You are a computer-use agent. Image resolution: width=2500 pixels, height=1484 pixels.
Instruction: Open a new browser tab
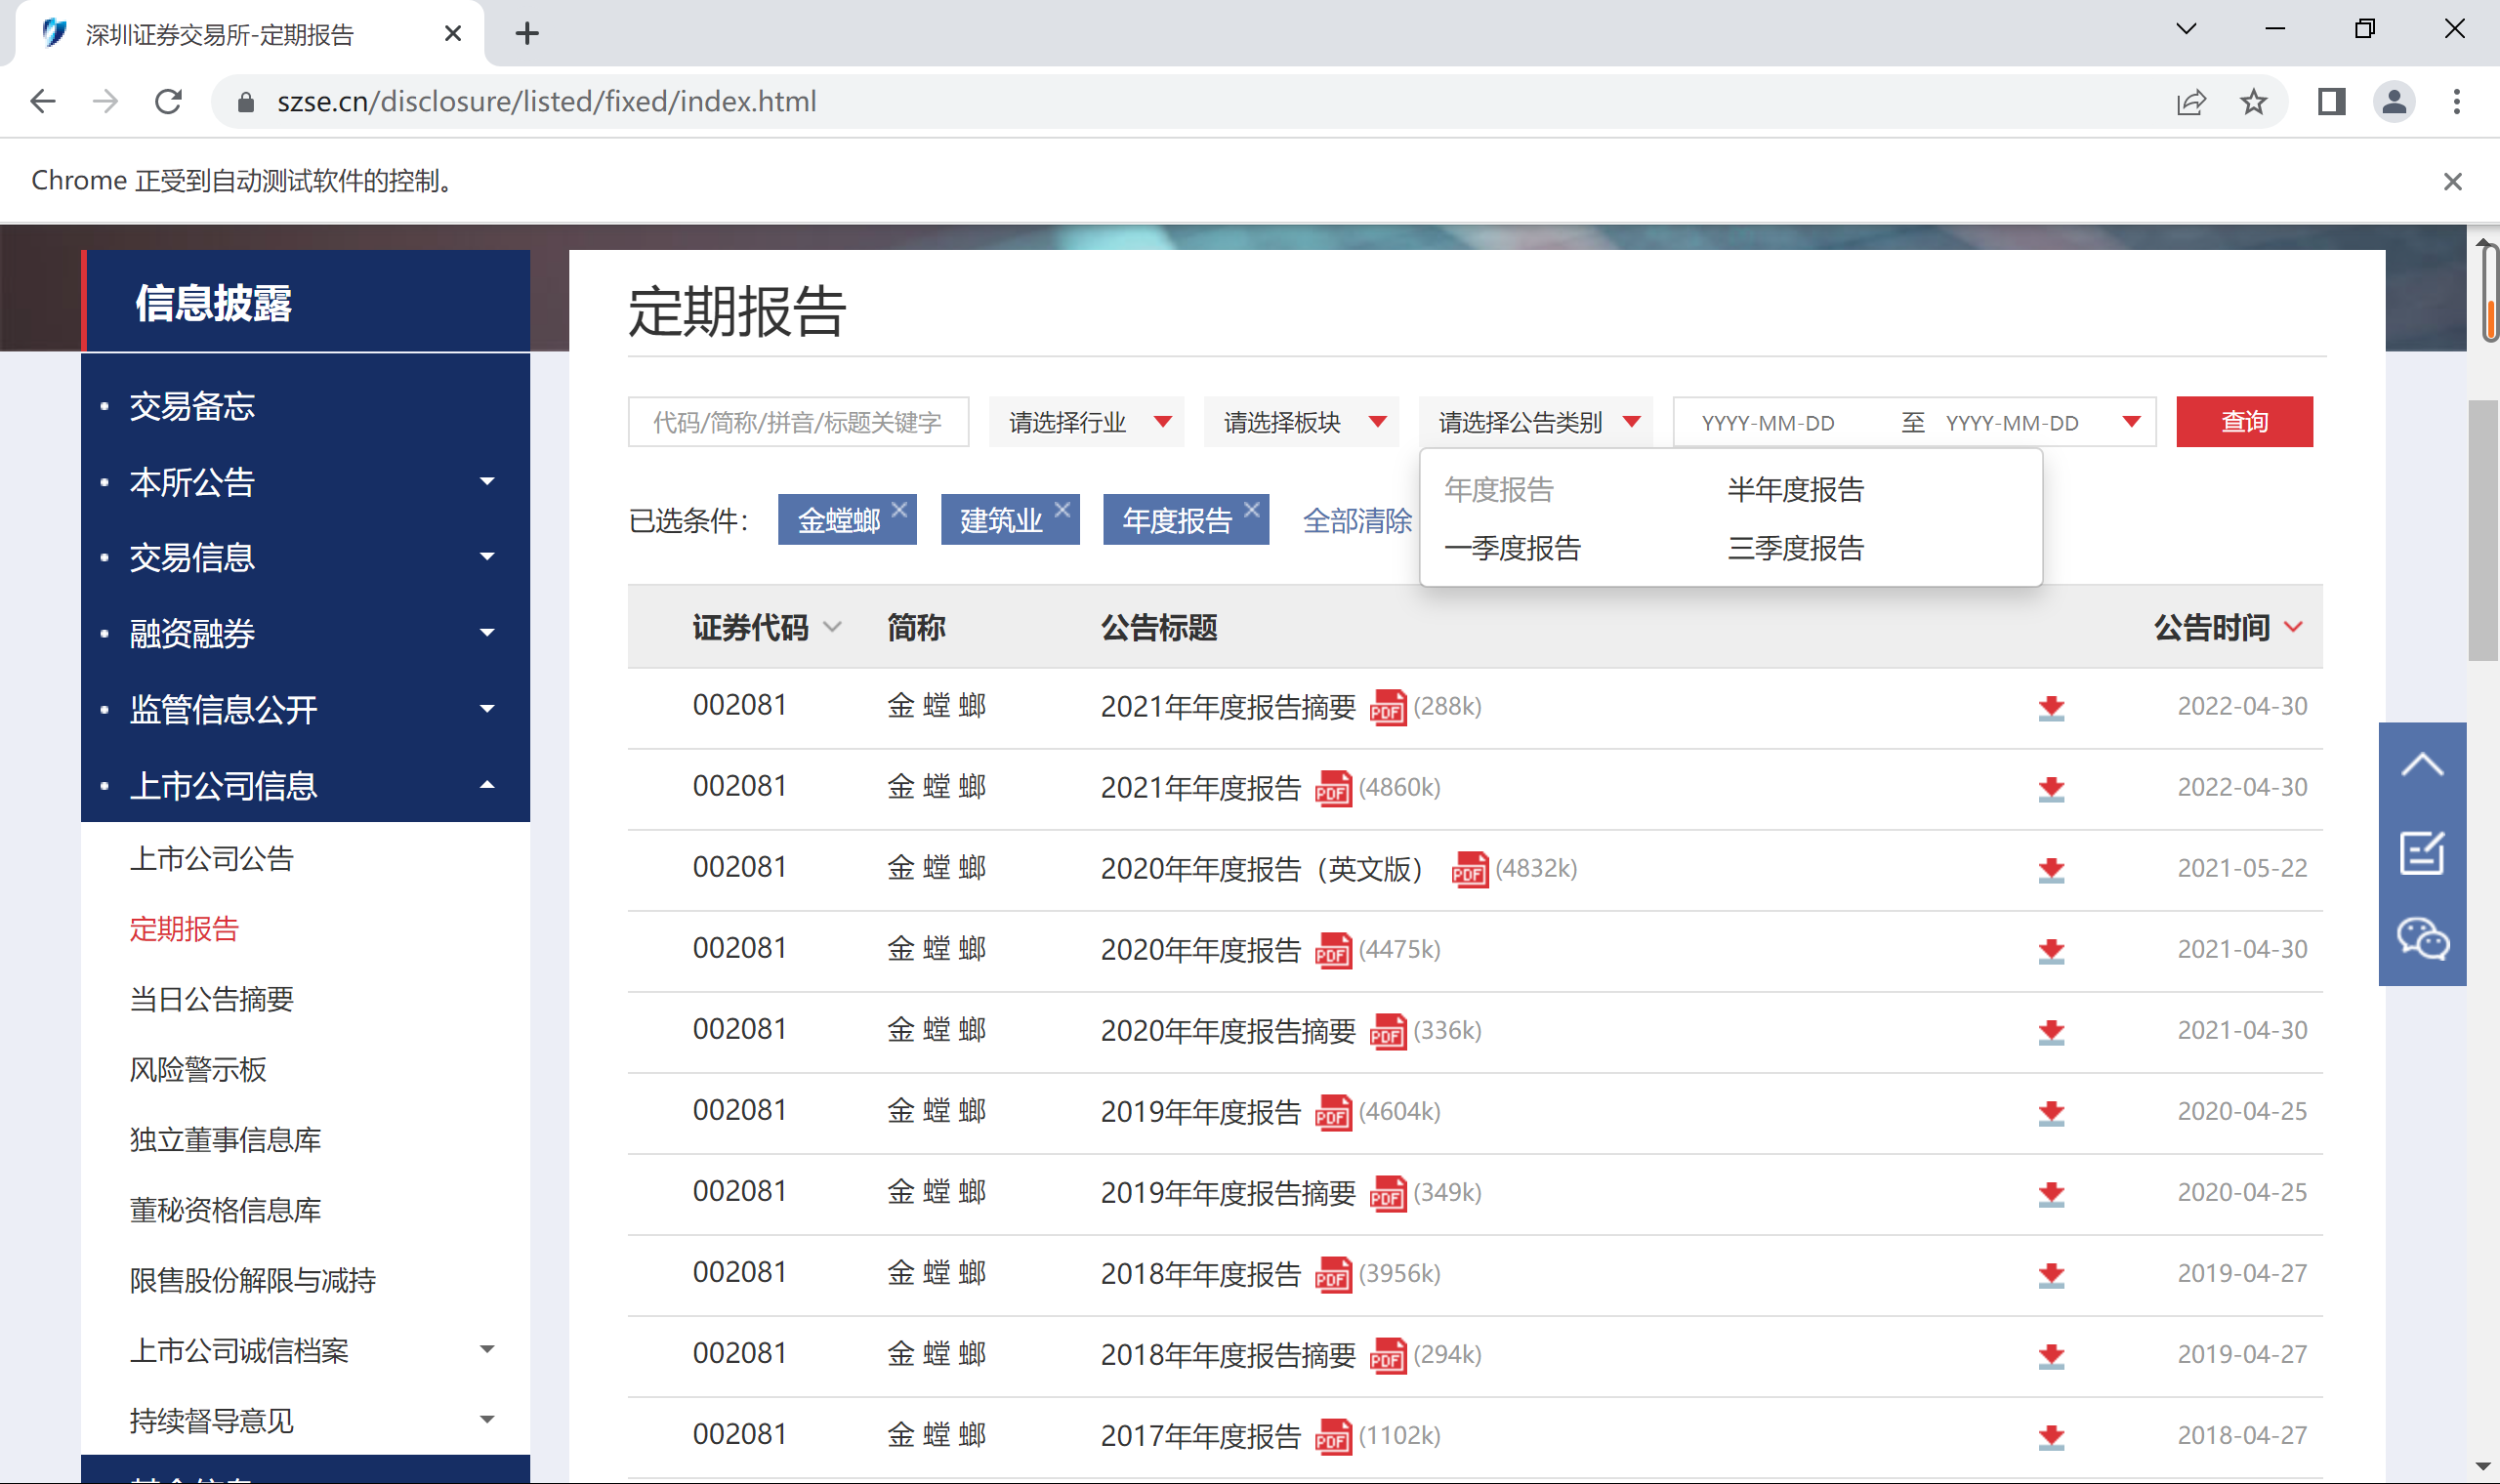pos(527,34)
